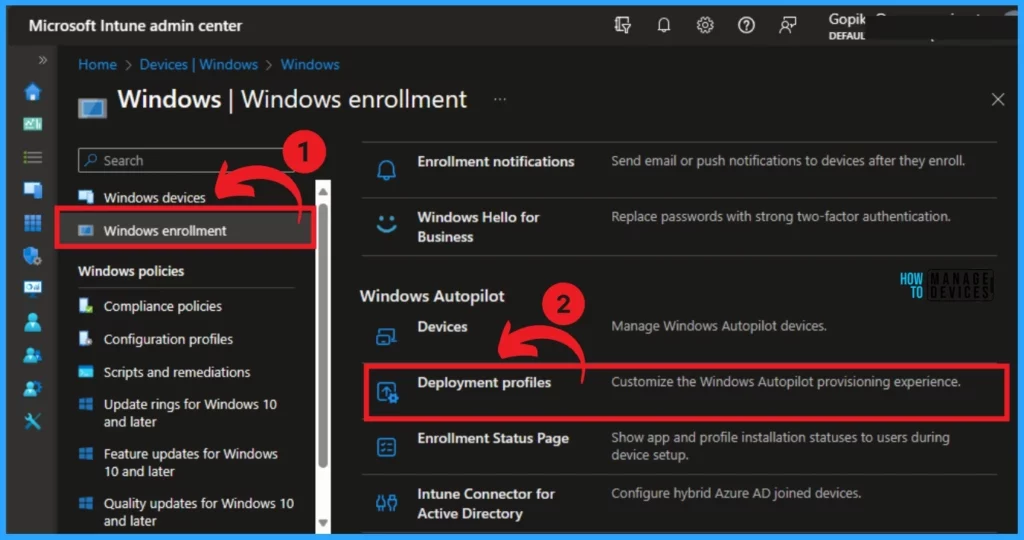Open Update rings for Windows 10 and later
The height and width of the screenshot is (540, 1024).
189,413
